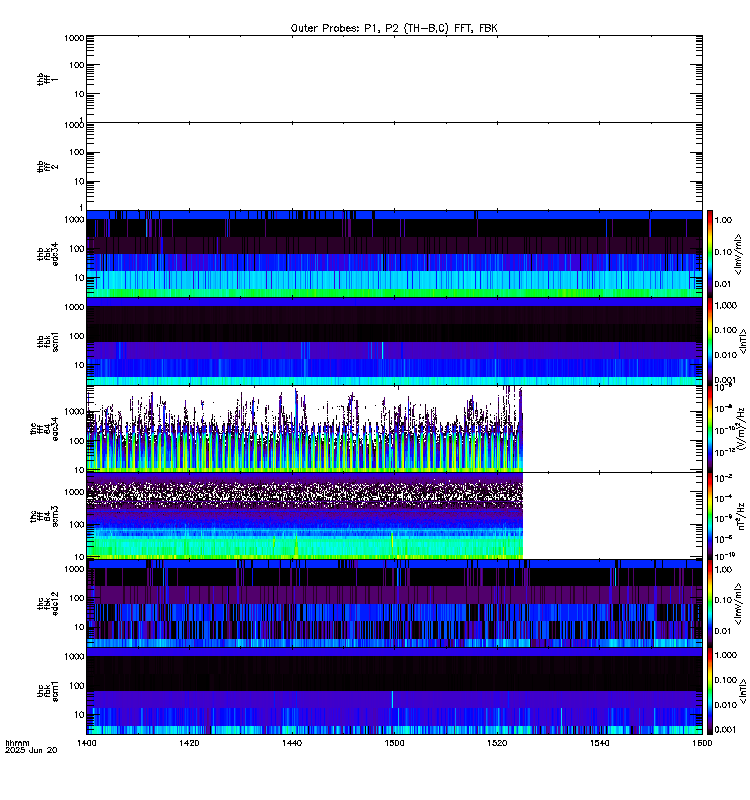Viewport: 750px width, 800px height.
Task: Click the "thc fff 64 scm3" axis label
Action: click(44, 516)
